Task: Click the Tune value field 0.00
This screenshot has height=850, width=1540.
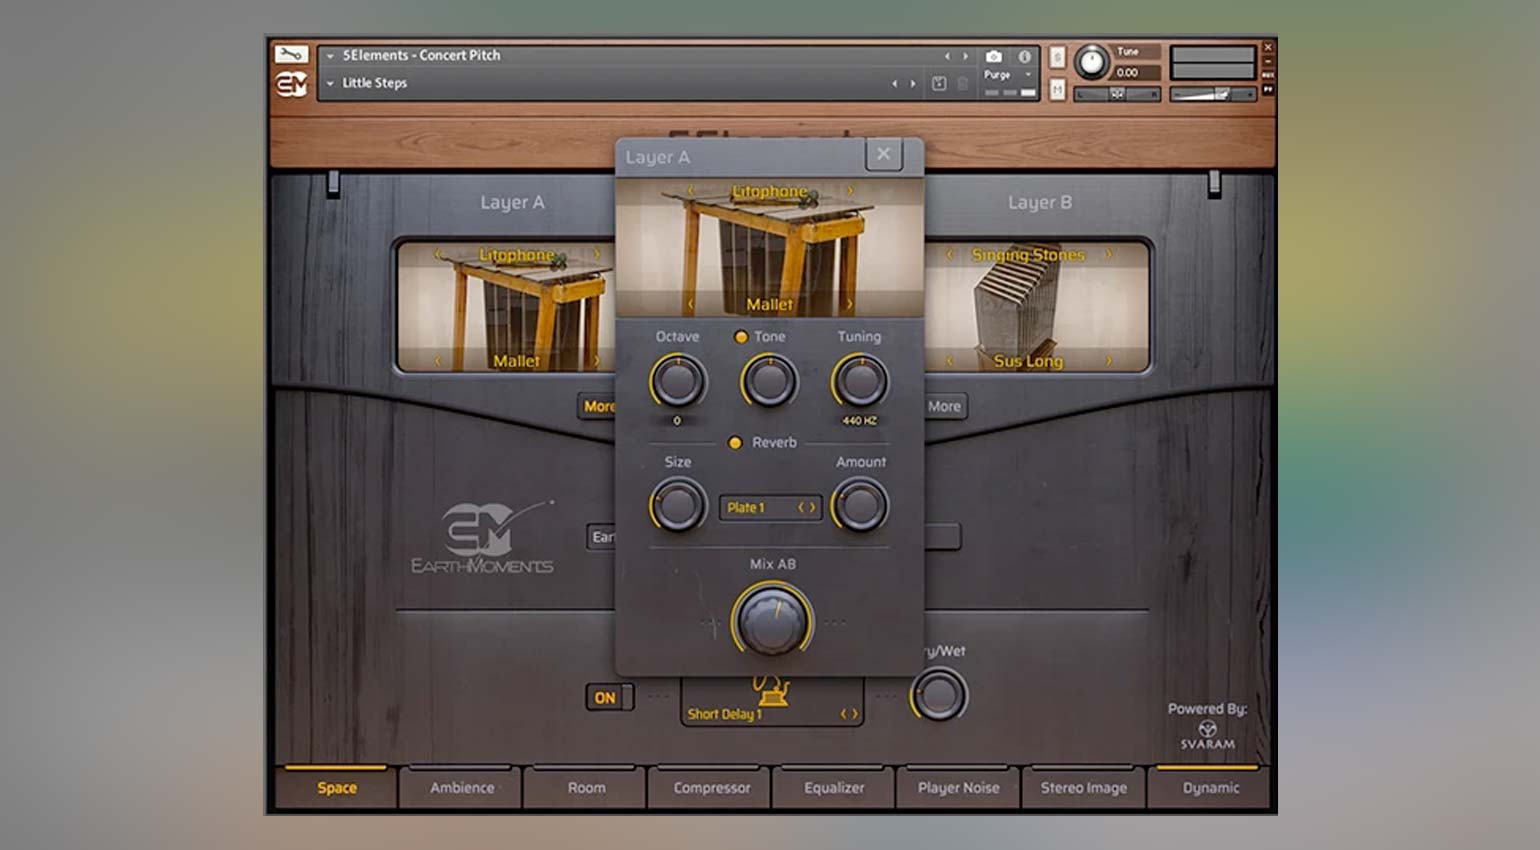Action: tap(1135, 73)
